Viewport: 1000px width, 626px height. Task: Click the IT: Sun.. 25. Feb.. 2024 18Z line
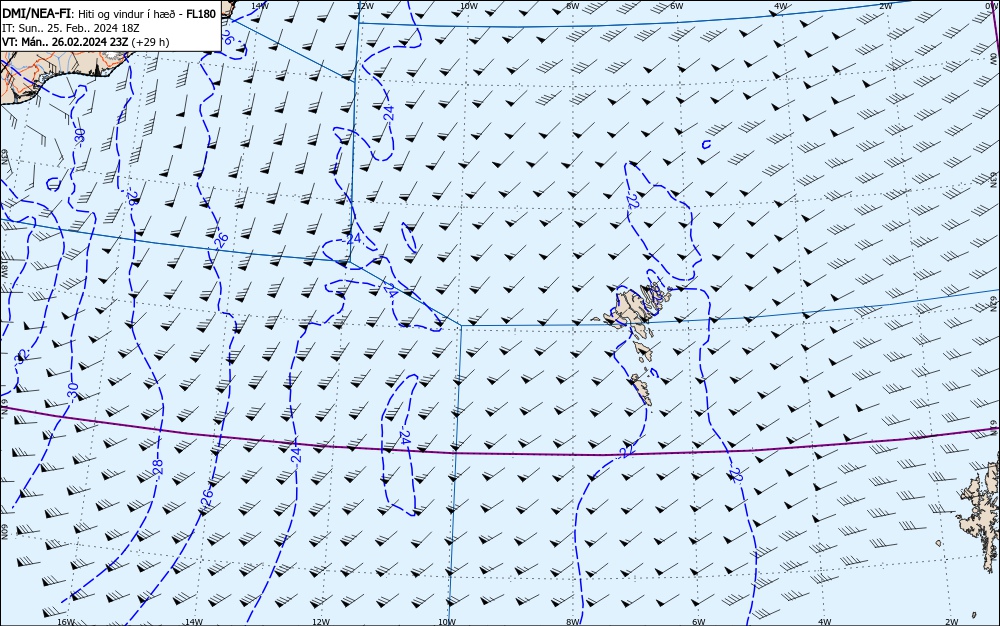coord(71,28)
